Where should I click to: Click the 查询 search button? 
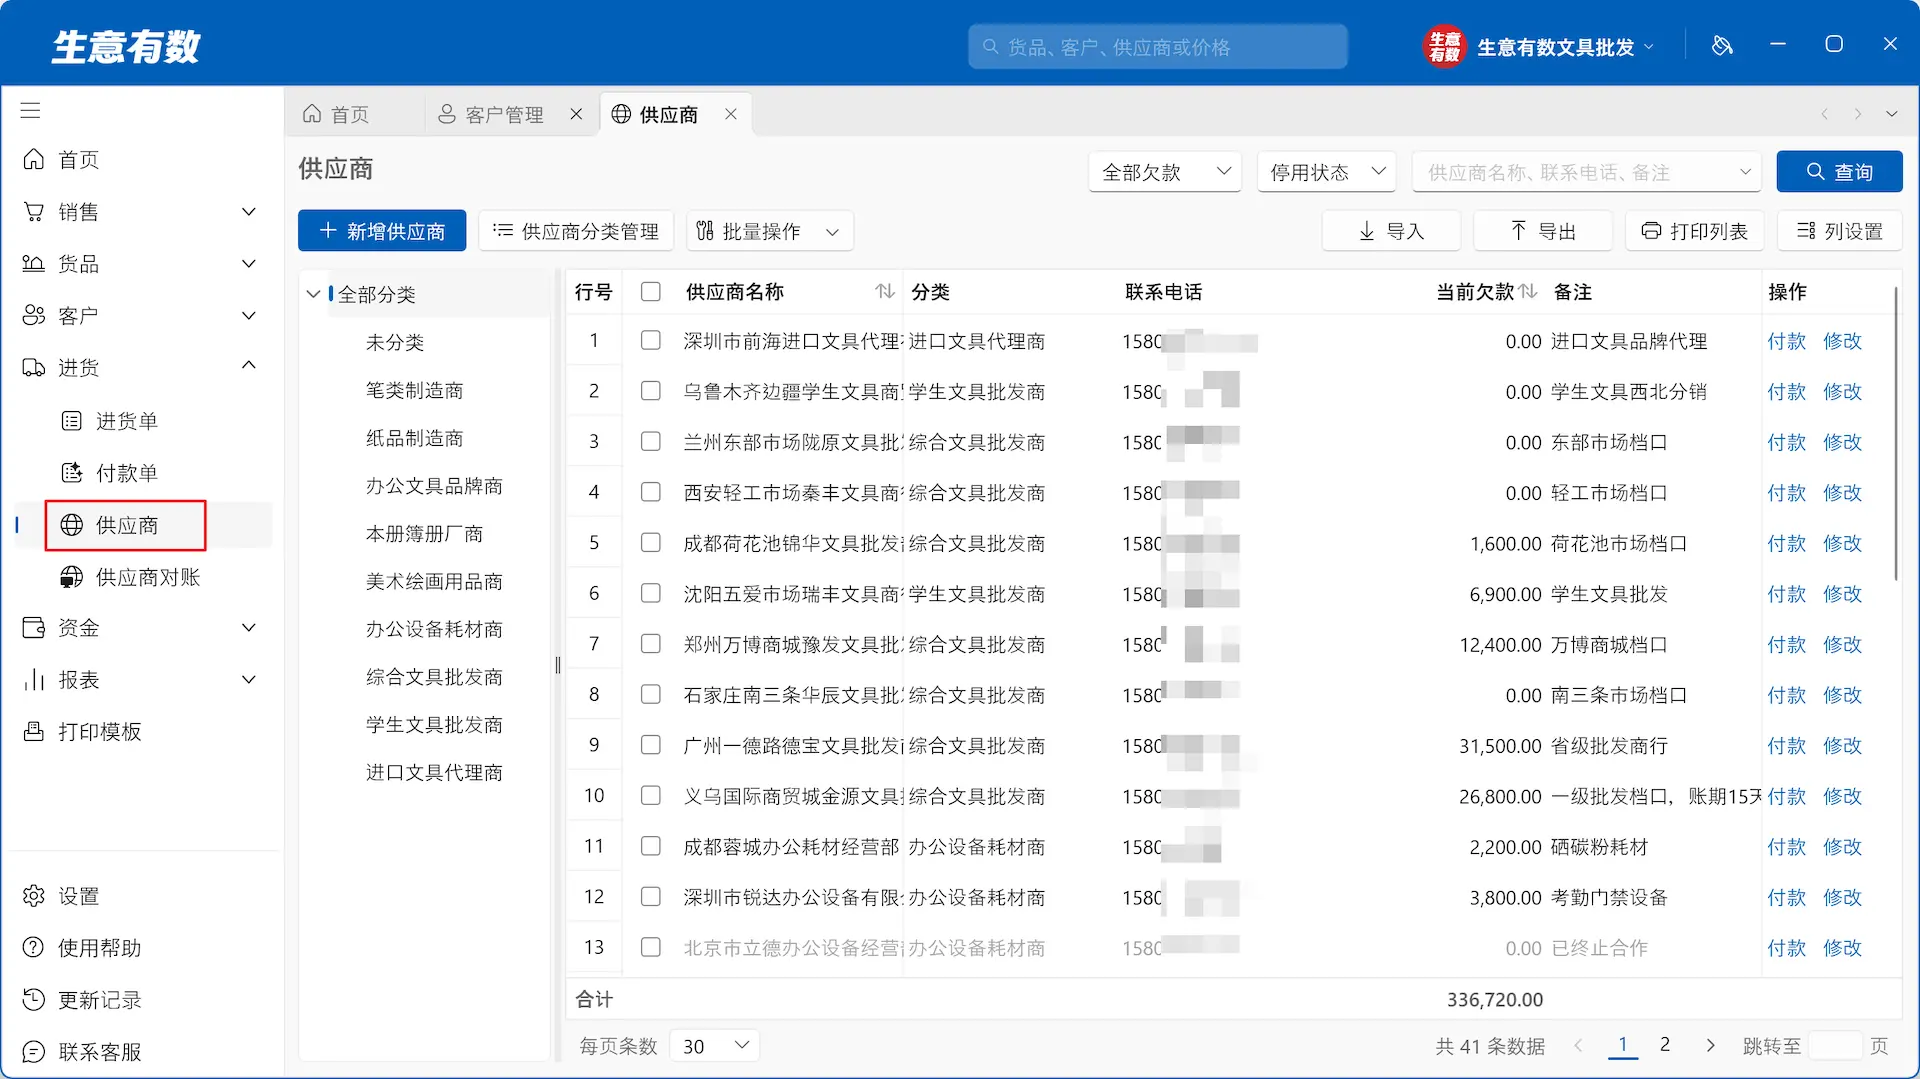click(x=1839, y=172)
